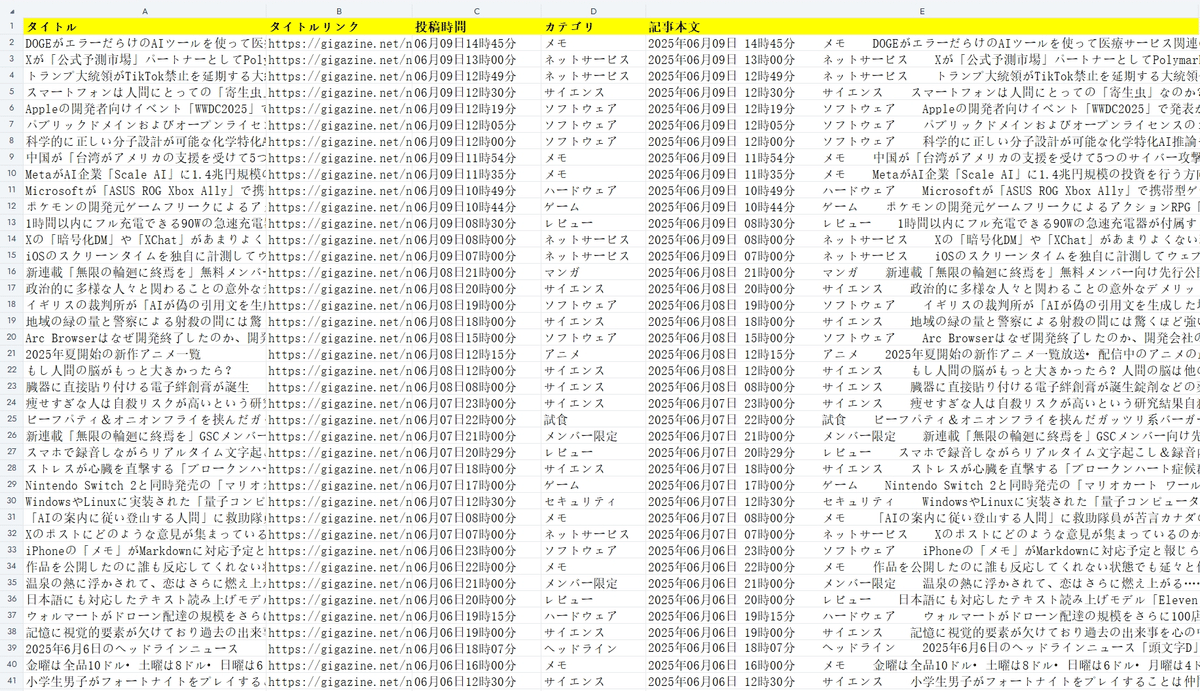Select title cell starting Arc Browserはなぜ開発終了
The height and width of the screenshot is (691, 1200).
point(145,337)
